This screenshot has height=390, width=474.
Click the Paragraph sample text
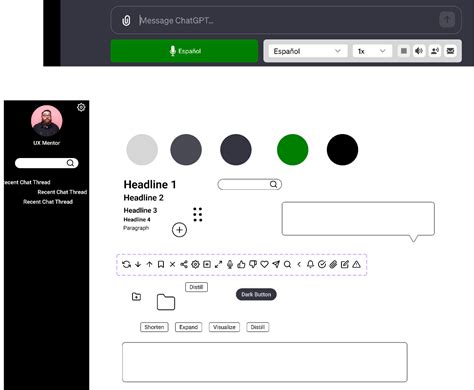[136, 228]
